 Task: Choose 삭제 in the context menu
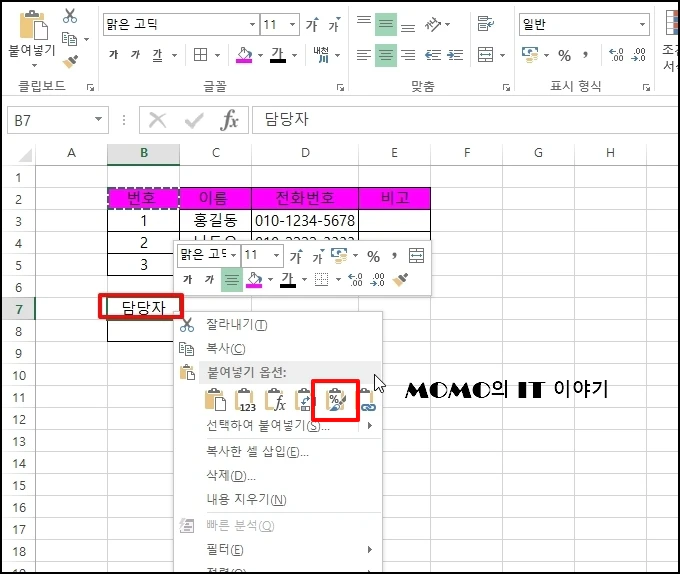click(278, 476)
